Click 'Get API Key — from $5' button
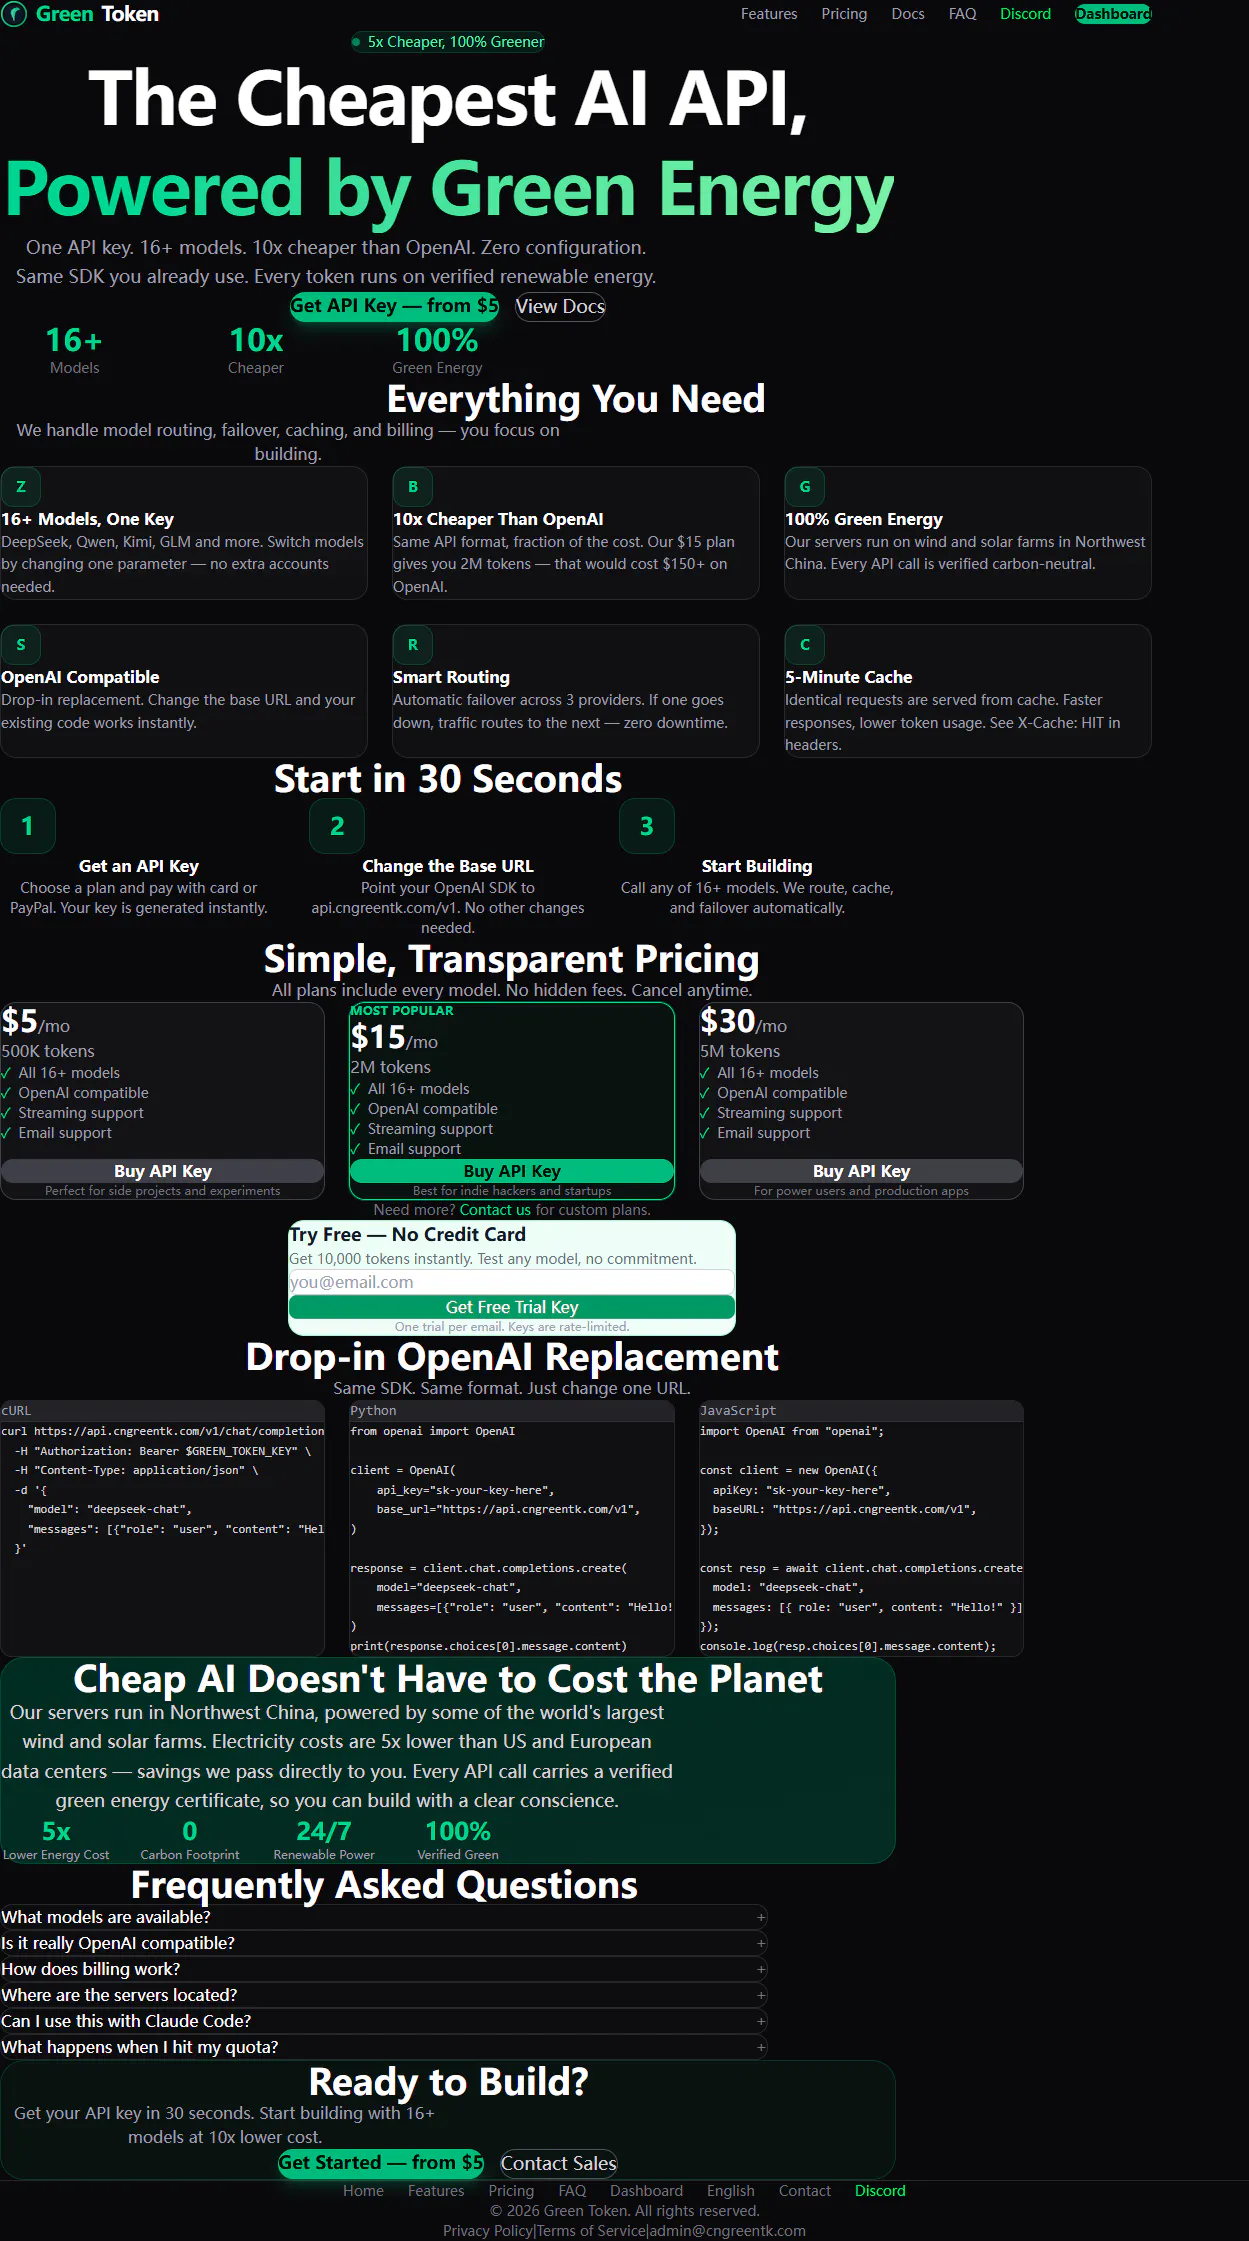 394,306
